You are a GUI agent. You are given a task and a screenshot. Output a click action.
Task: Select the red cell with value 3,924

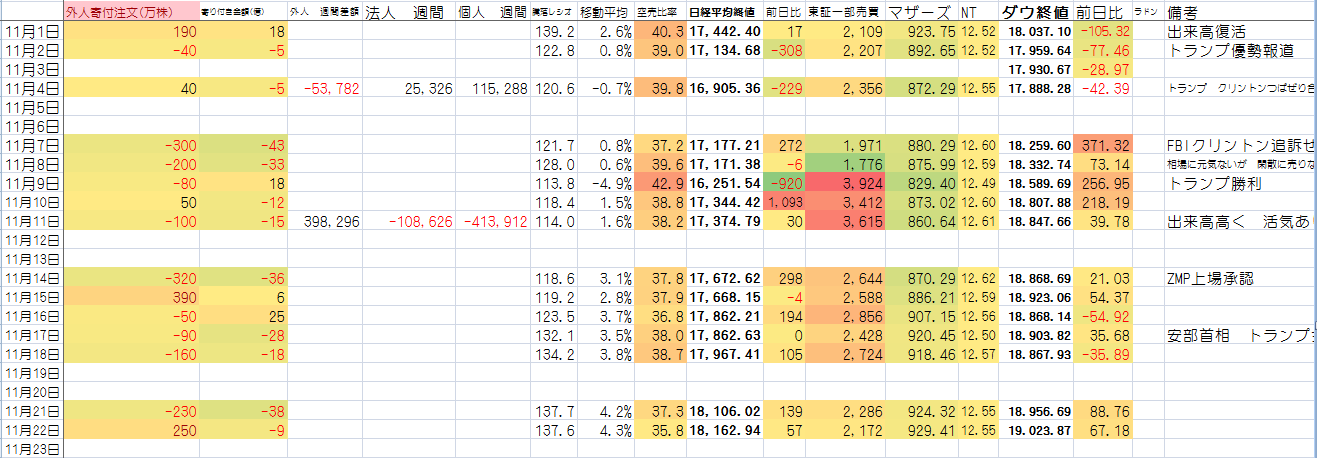point(846,184)
